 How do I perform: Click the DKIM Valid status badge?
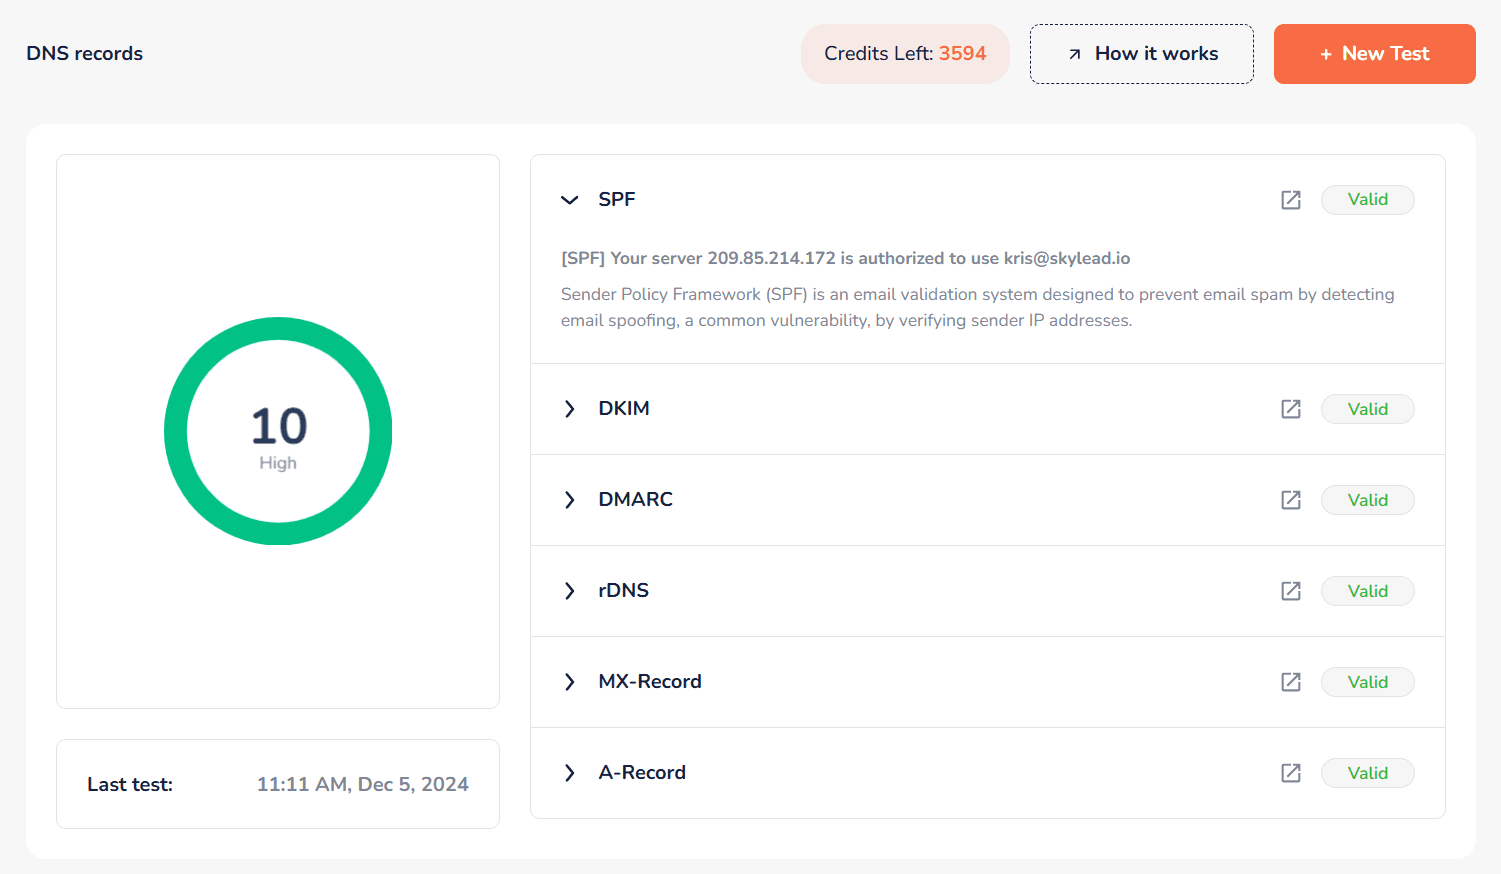point(1368,409)
